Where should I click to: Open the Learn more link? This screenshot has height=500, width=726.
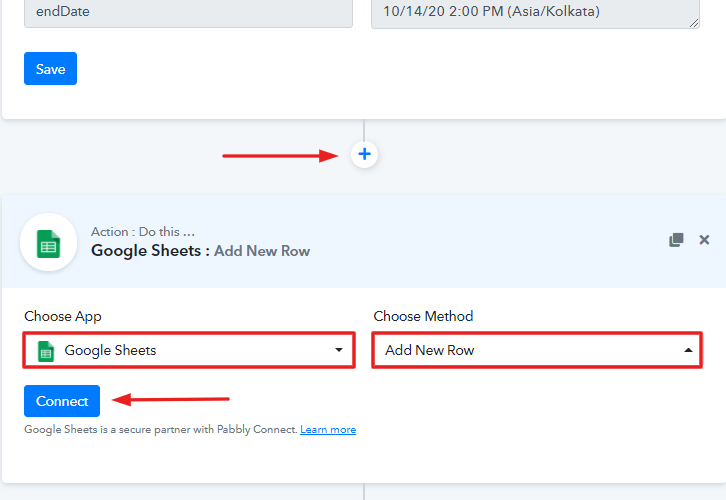(x=328, y=430)
